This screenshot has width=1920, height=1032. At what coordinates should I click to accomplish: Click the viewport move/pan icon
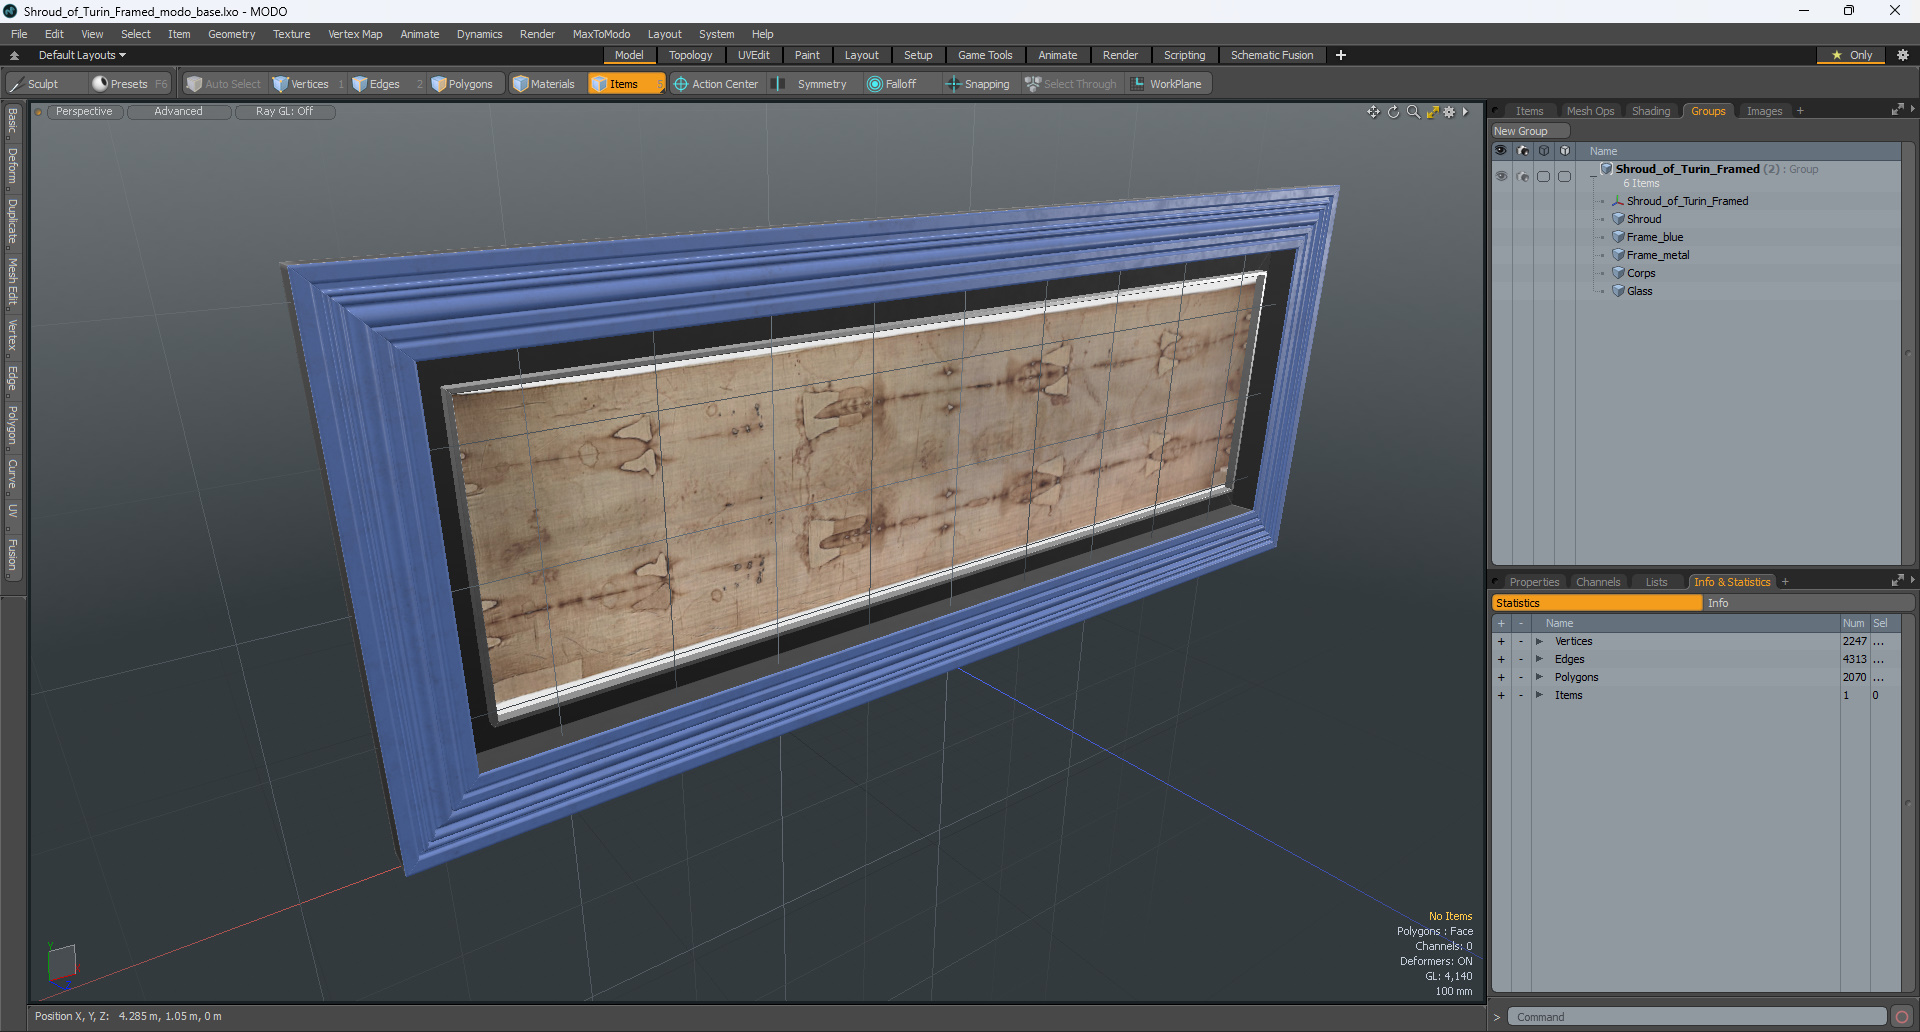(1373, 112)
